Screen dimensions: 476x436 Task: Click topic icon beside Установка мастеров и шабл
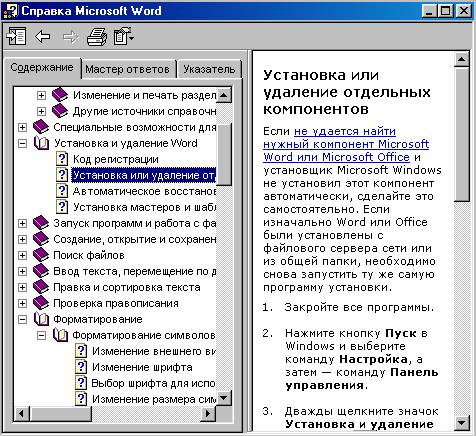click(62, 207)
